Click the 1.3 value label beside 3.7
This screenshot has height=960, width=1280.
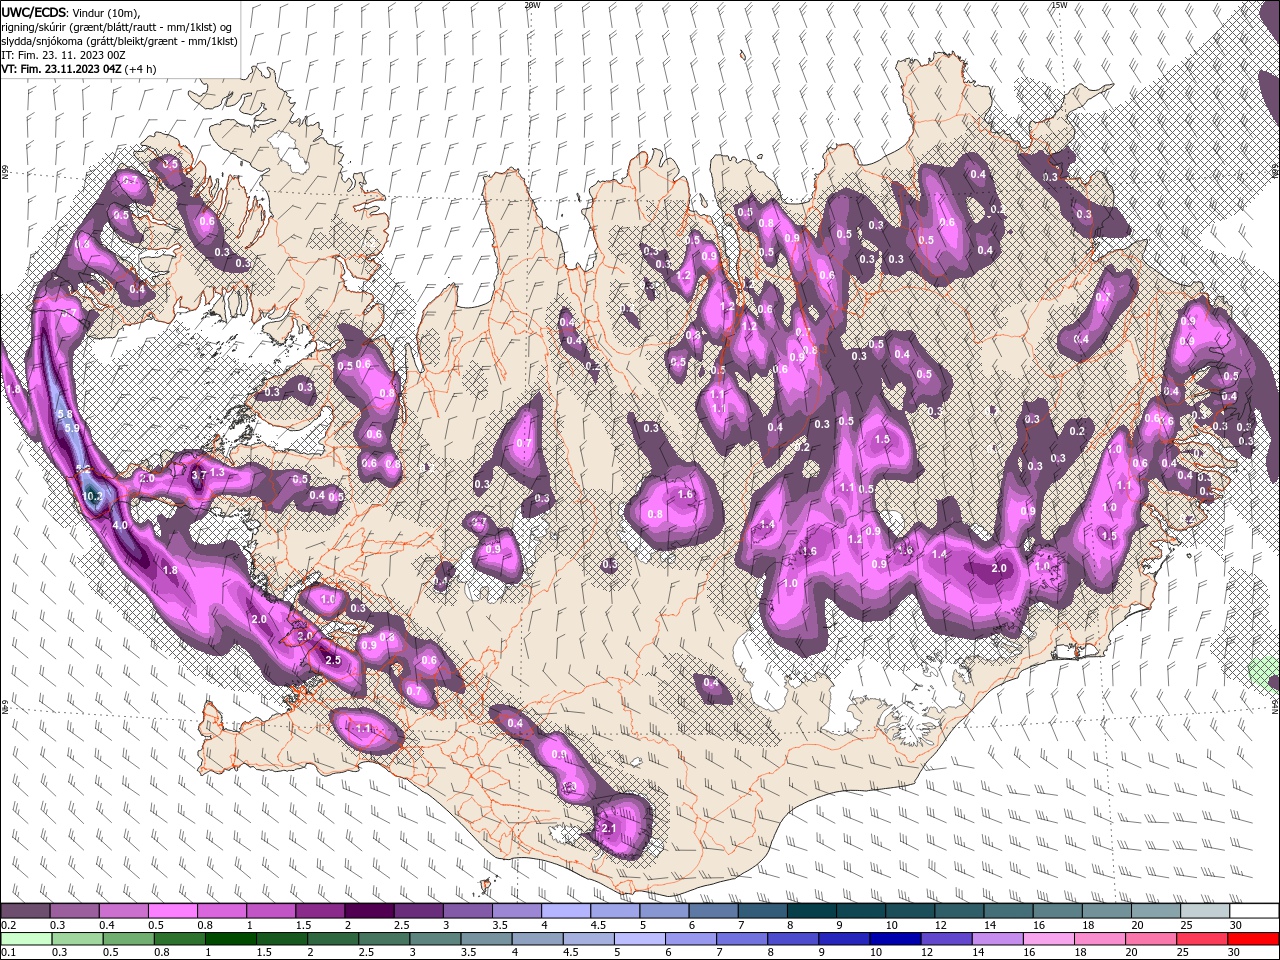217,472
